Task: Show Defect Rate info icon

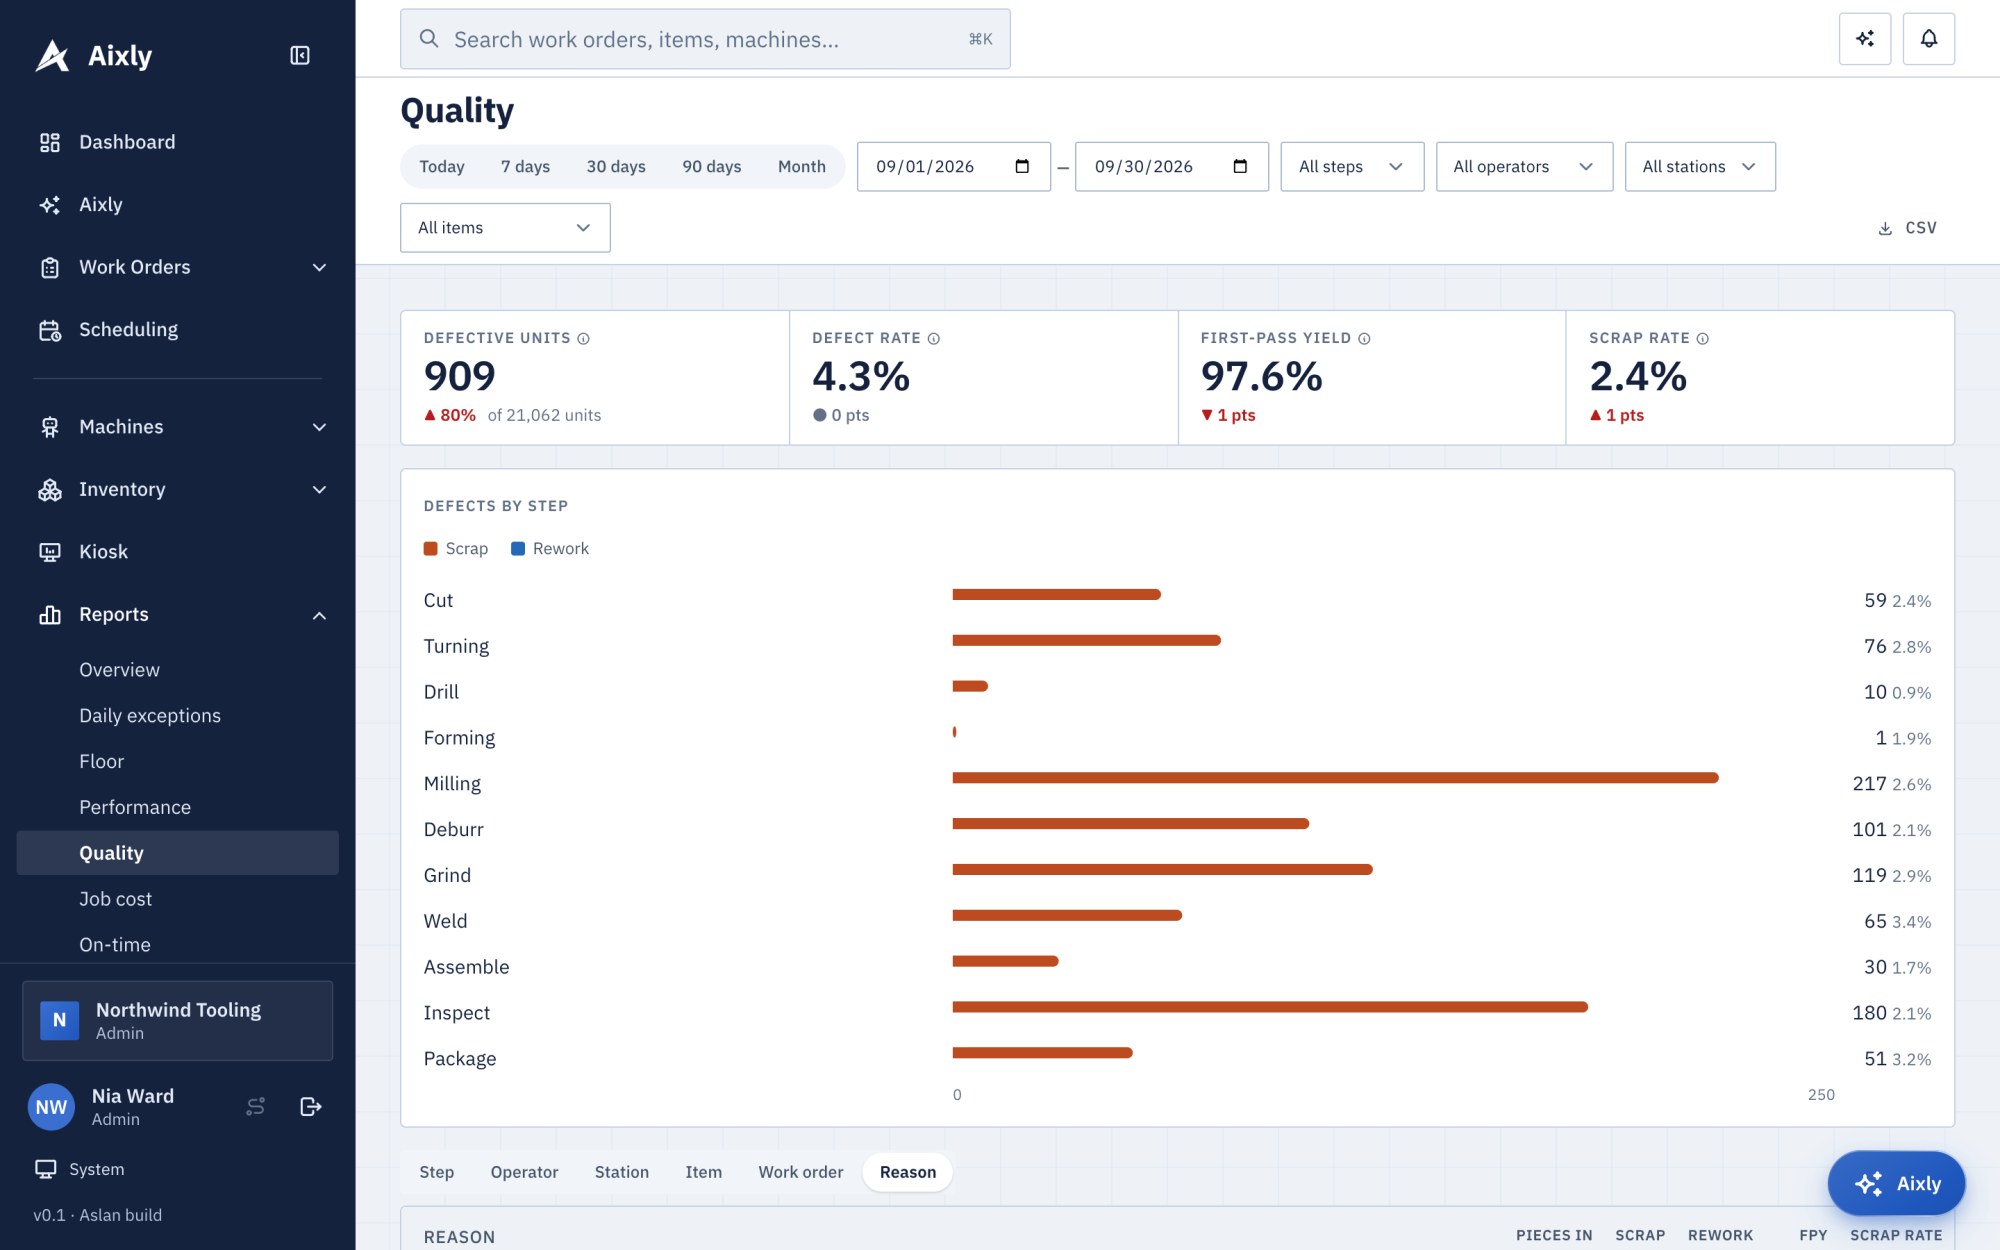Action: 934,339
